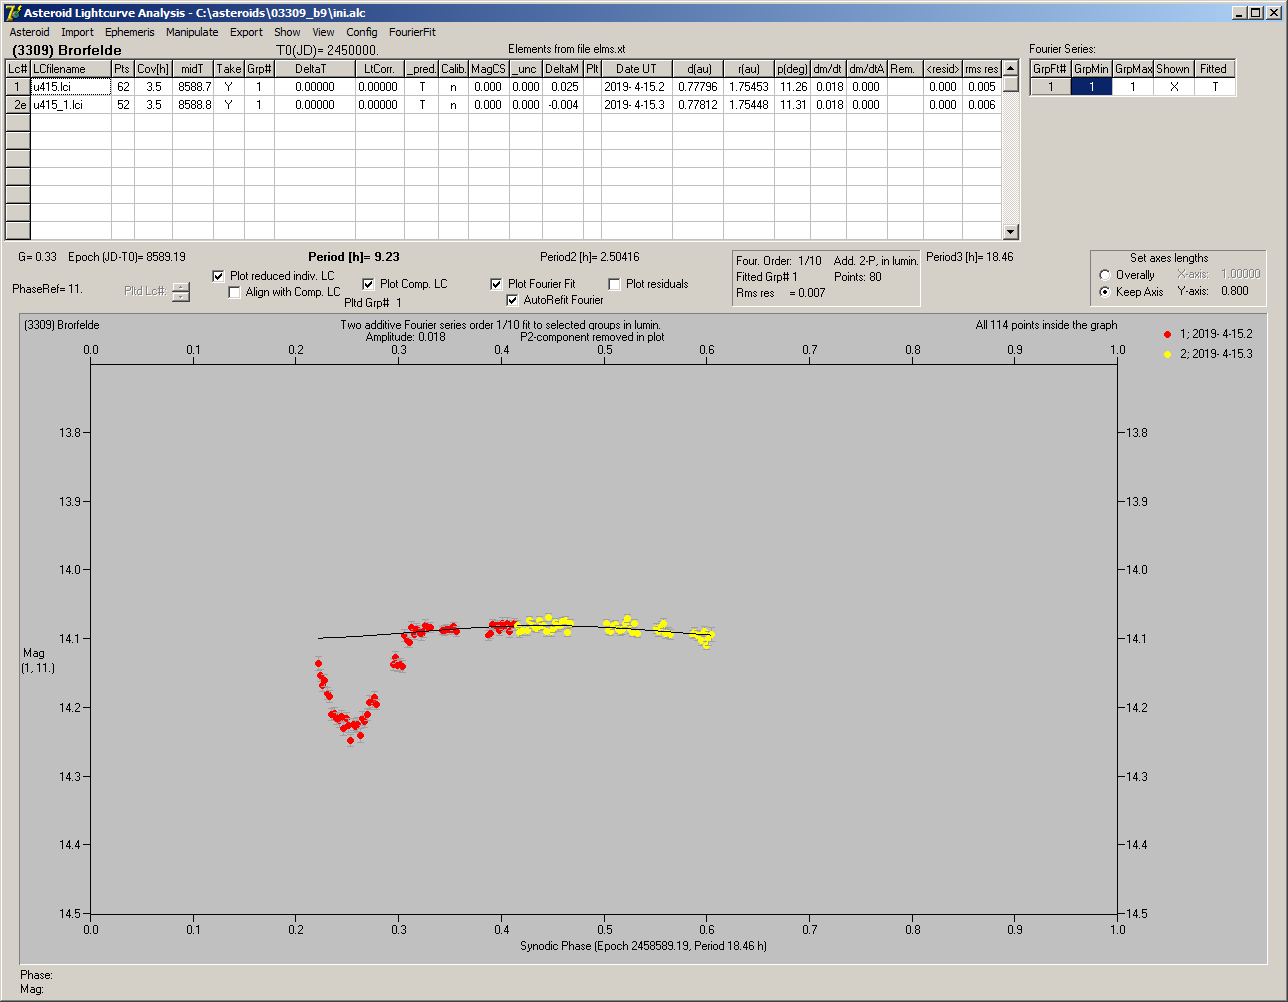Toggle Plot Comp. LC checkbox
1288x1002 pixels.
[368, 284]
